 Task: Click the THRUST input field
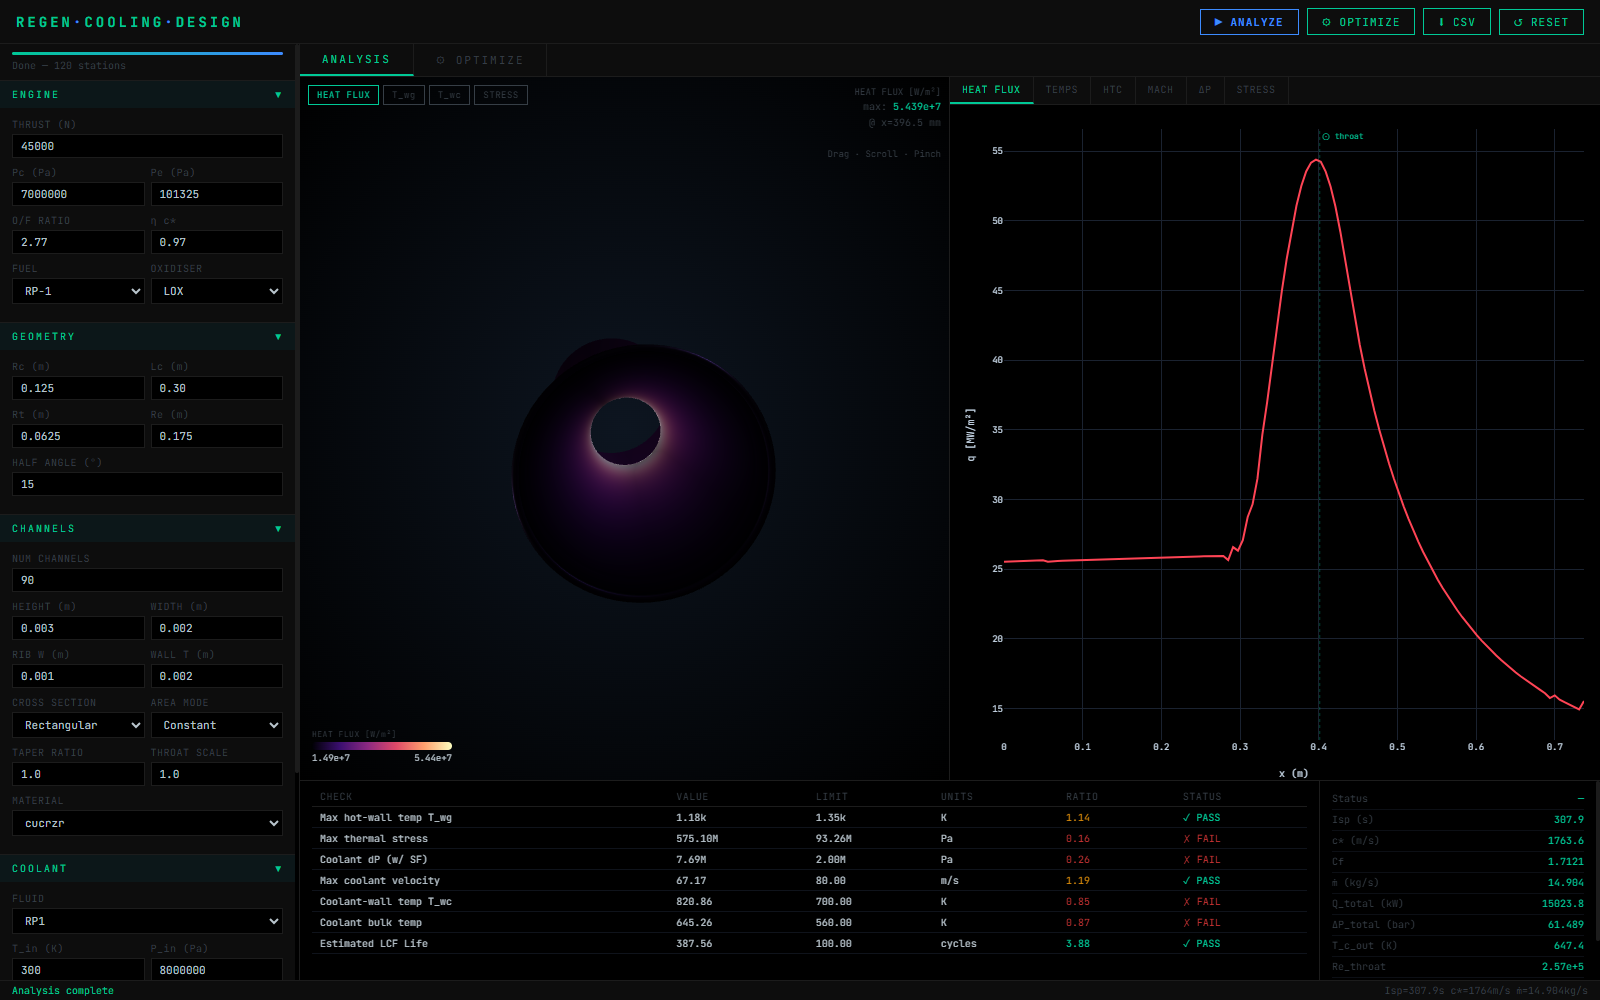(x=147, y=146)
